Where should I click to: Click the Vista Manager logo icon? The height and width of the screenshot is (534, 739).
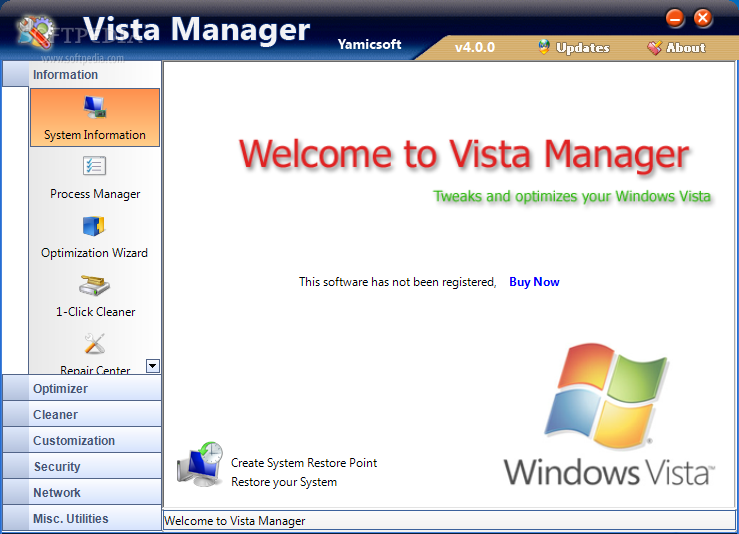pyautogui.click(x=35, y=32)
